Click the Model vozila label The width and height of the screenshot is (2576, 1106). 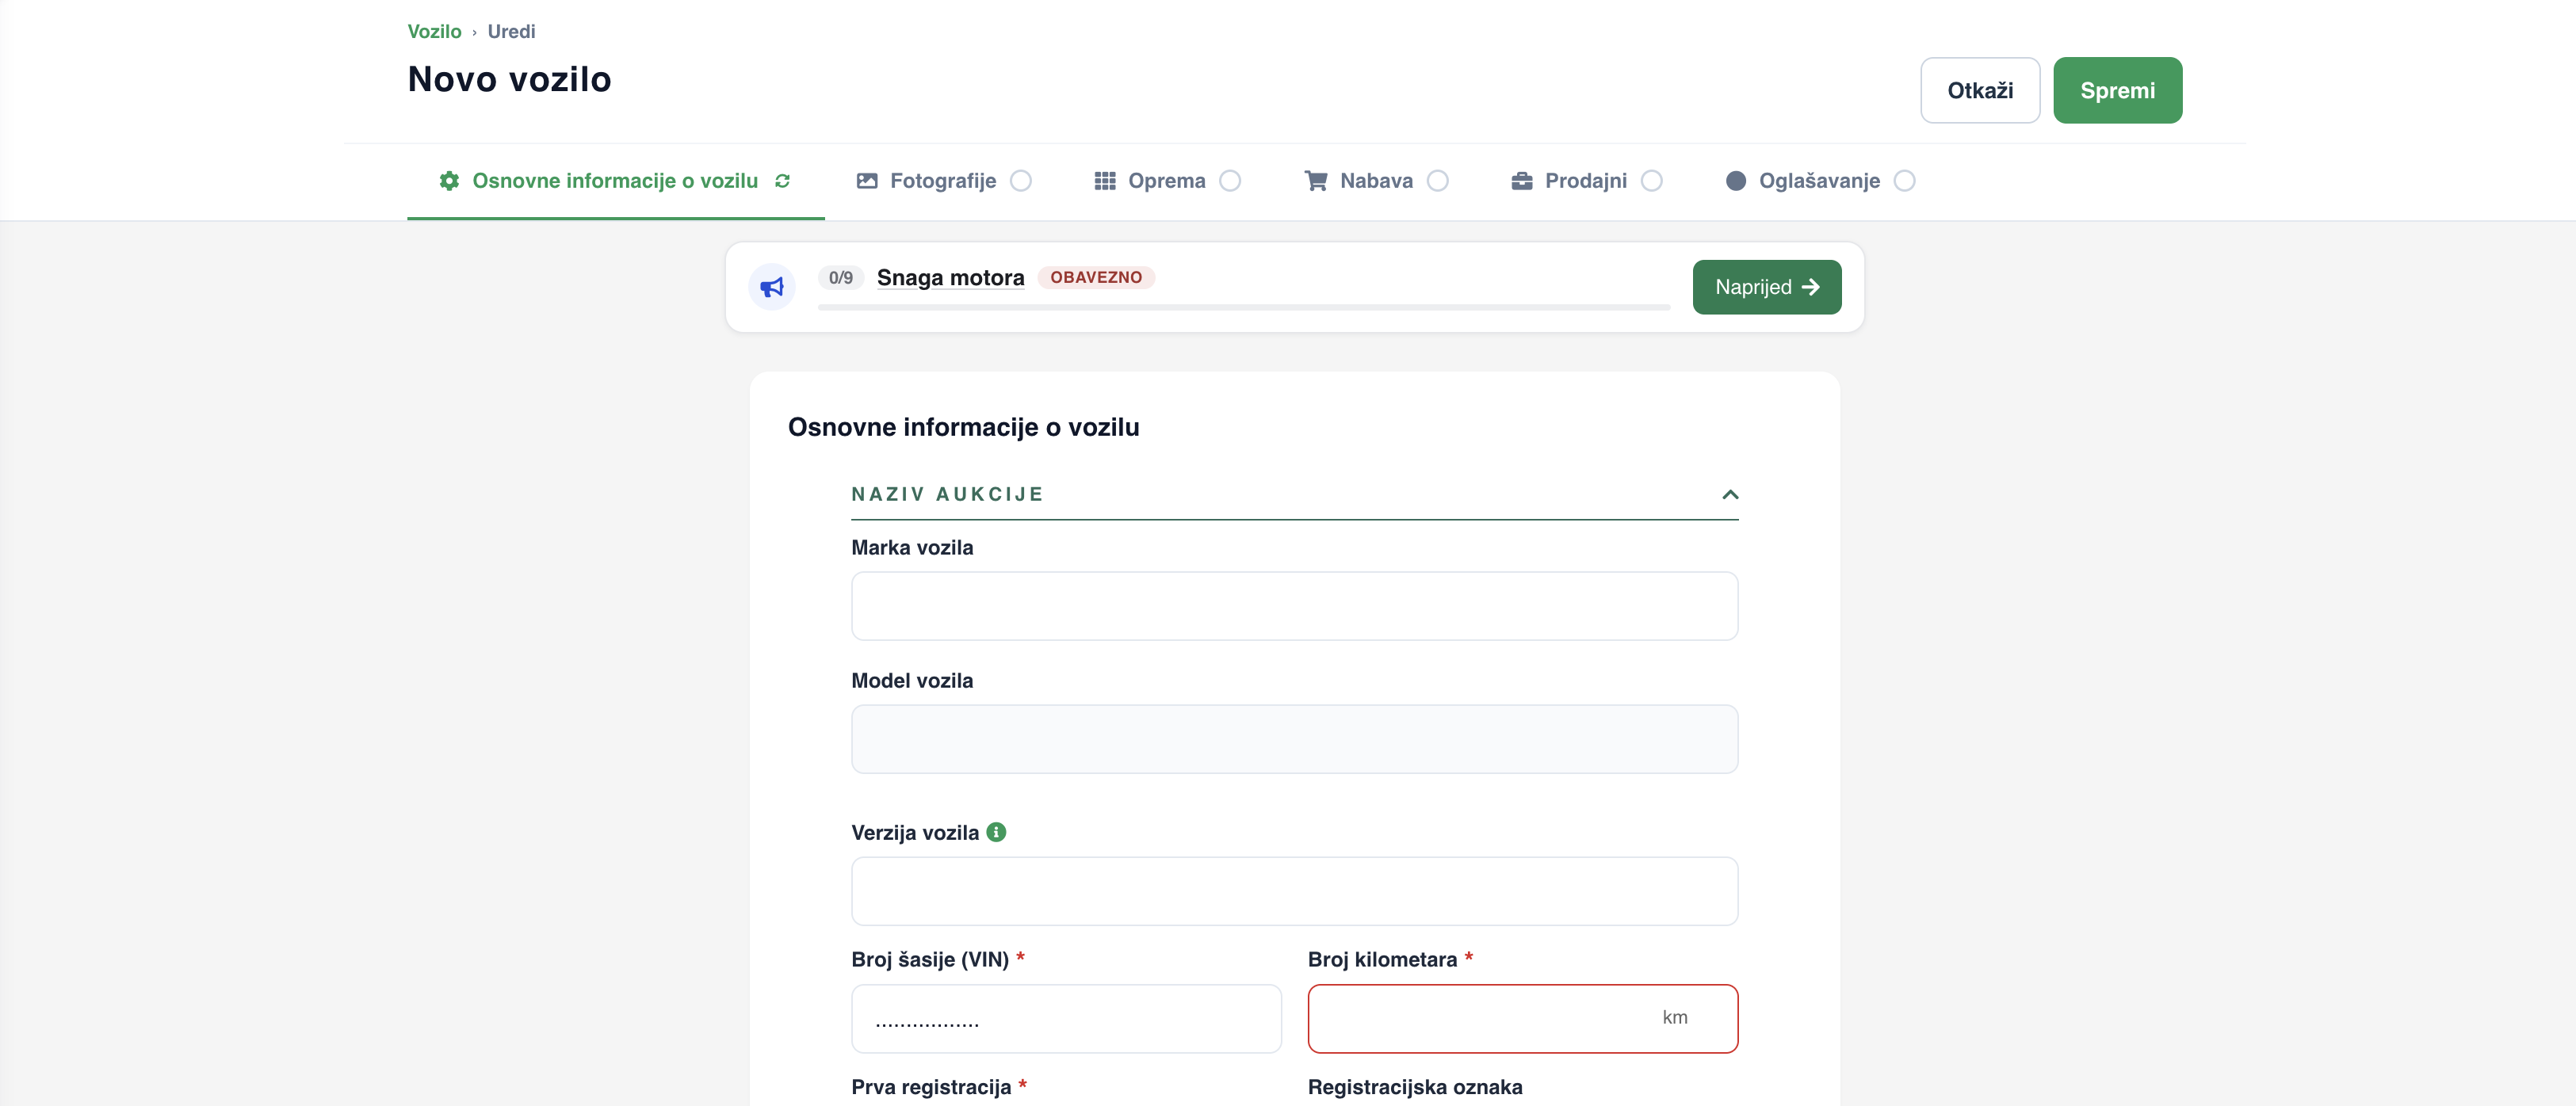tap(912, 680)
